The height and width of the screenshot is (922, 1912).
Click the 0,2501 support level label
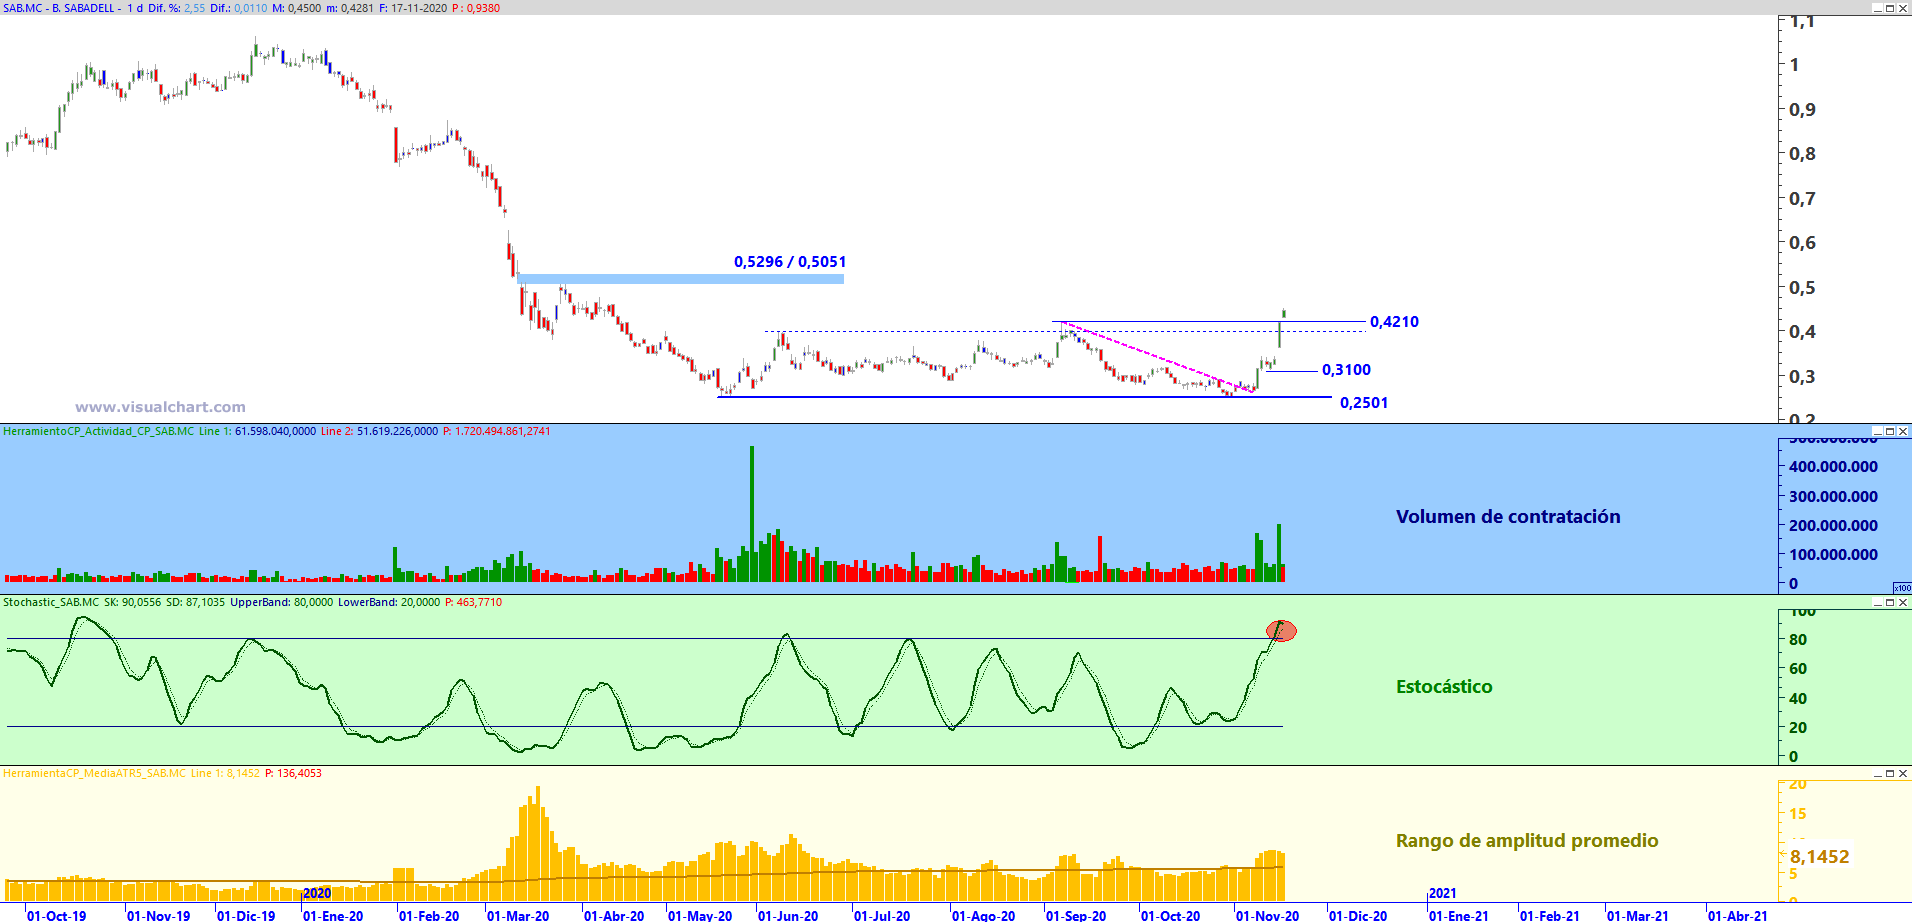coord(1364,403)
